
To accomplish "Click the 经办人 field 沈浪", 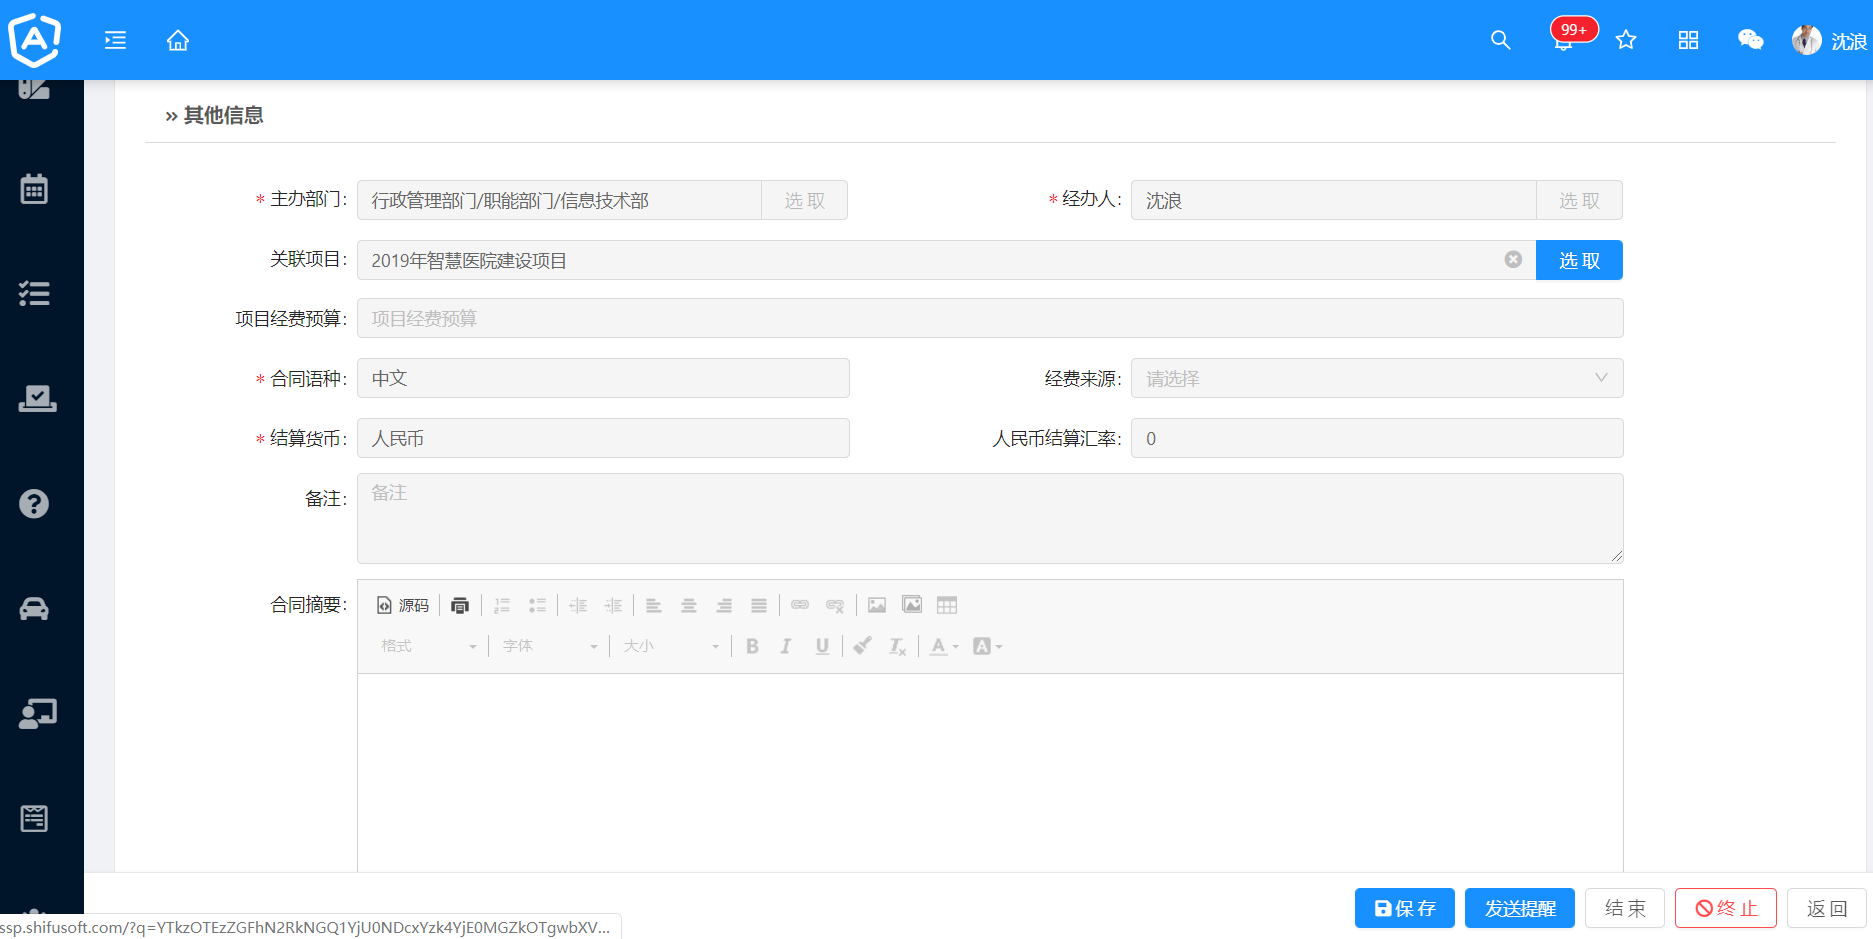I will coord(1333,200).
